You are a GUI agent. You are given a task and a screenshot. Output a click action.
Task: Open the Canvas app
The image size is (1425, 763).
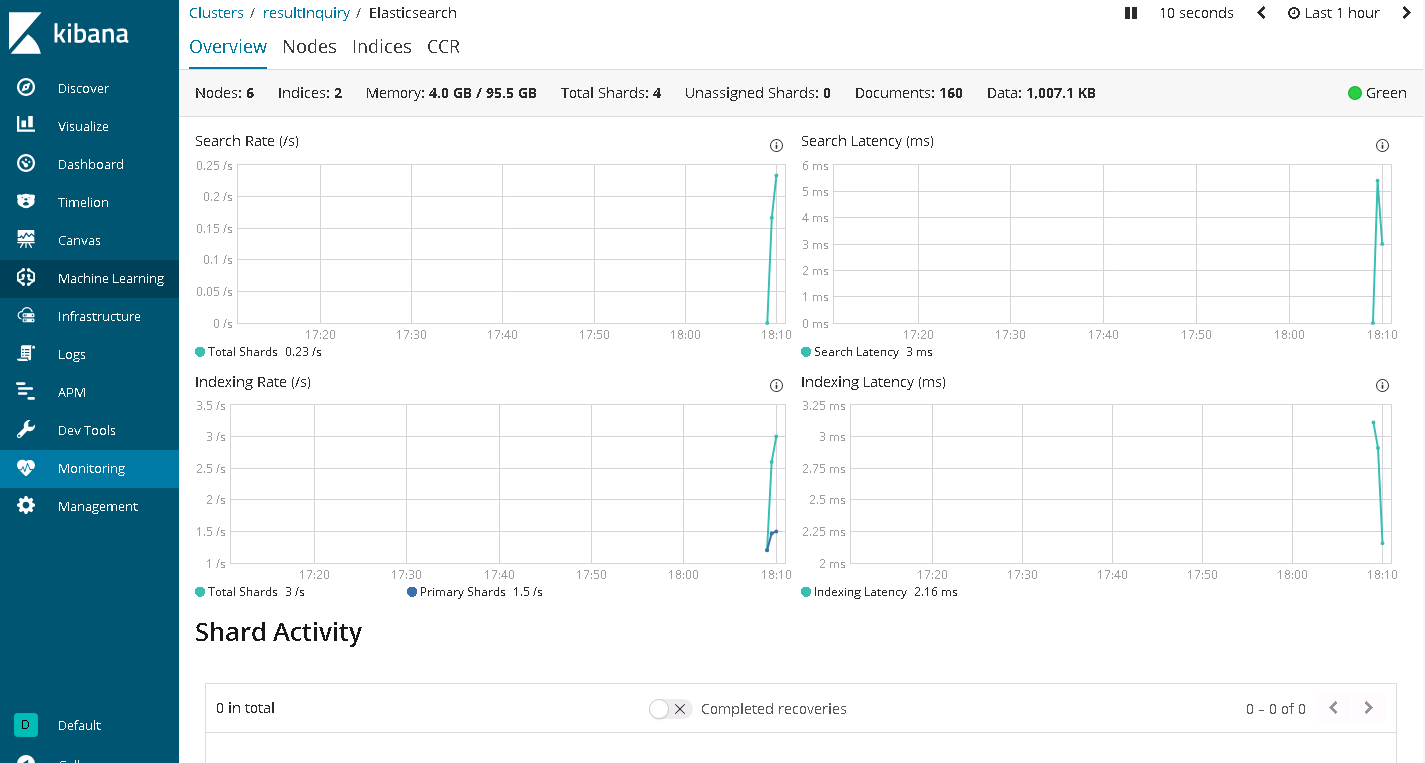79,240
